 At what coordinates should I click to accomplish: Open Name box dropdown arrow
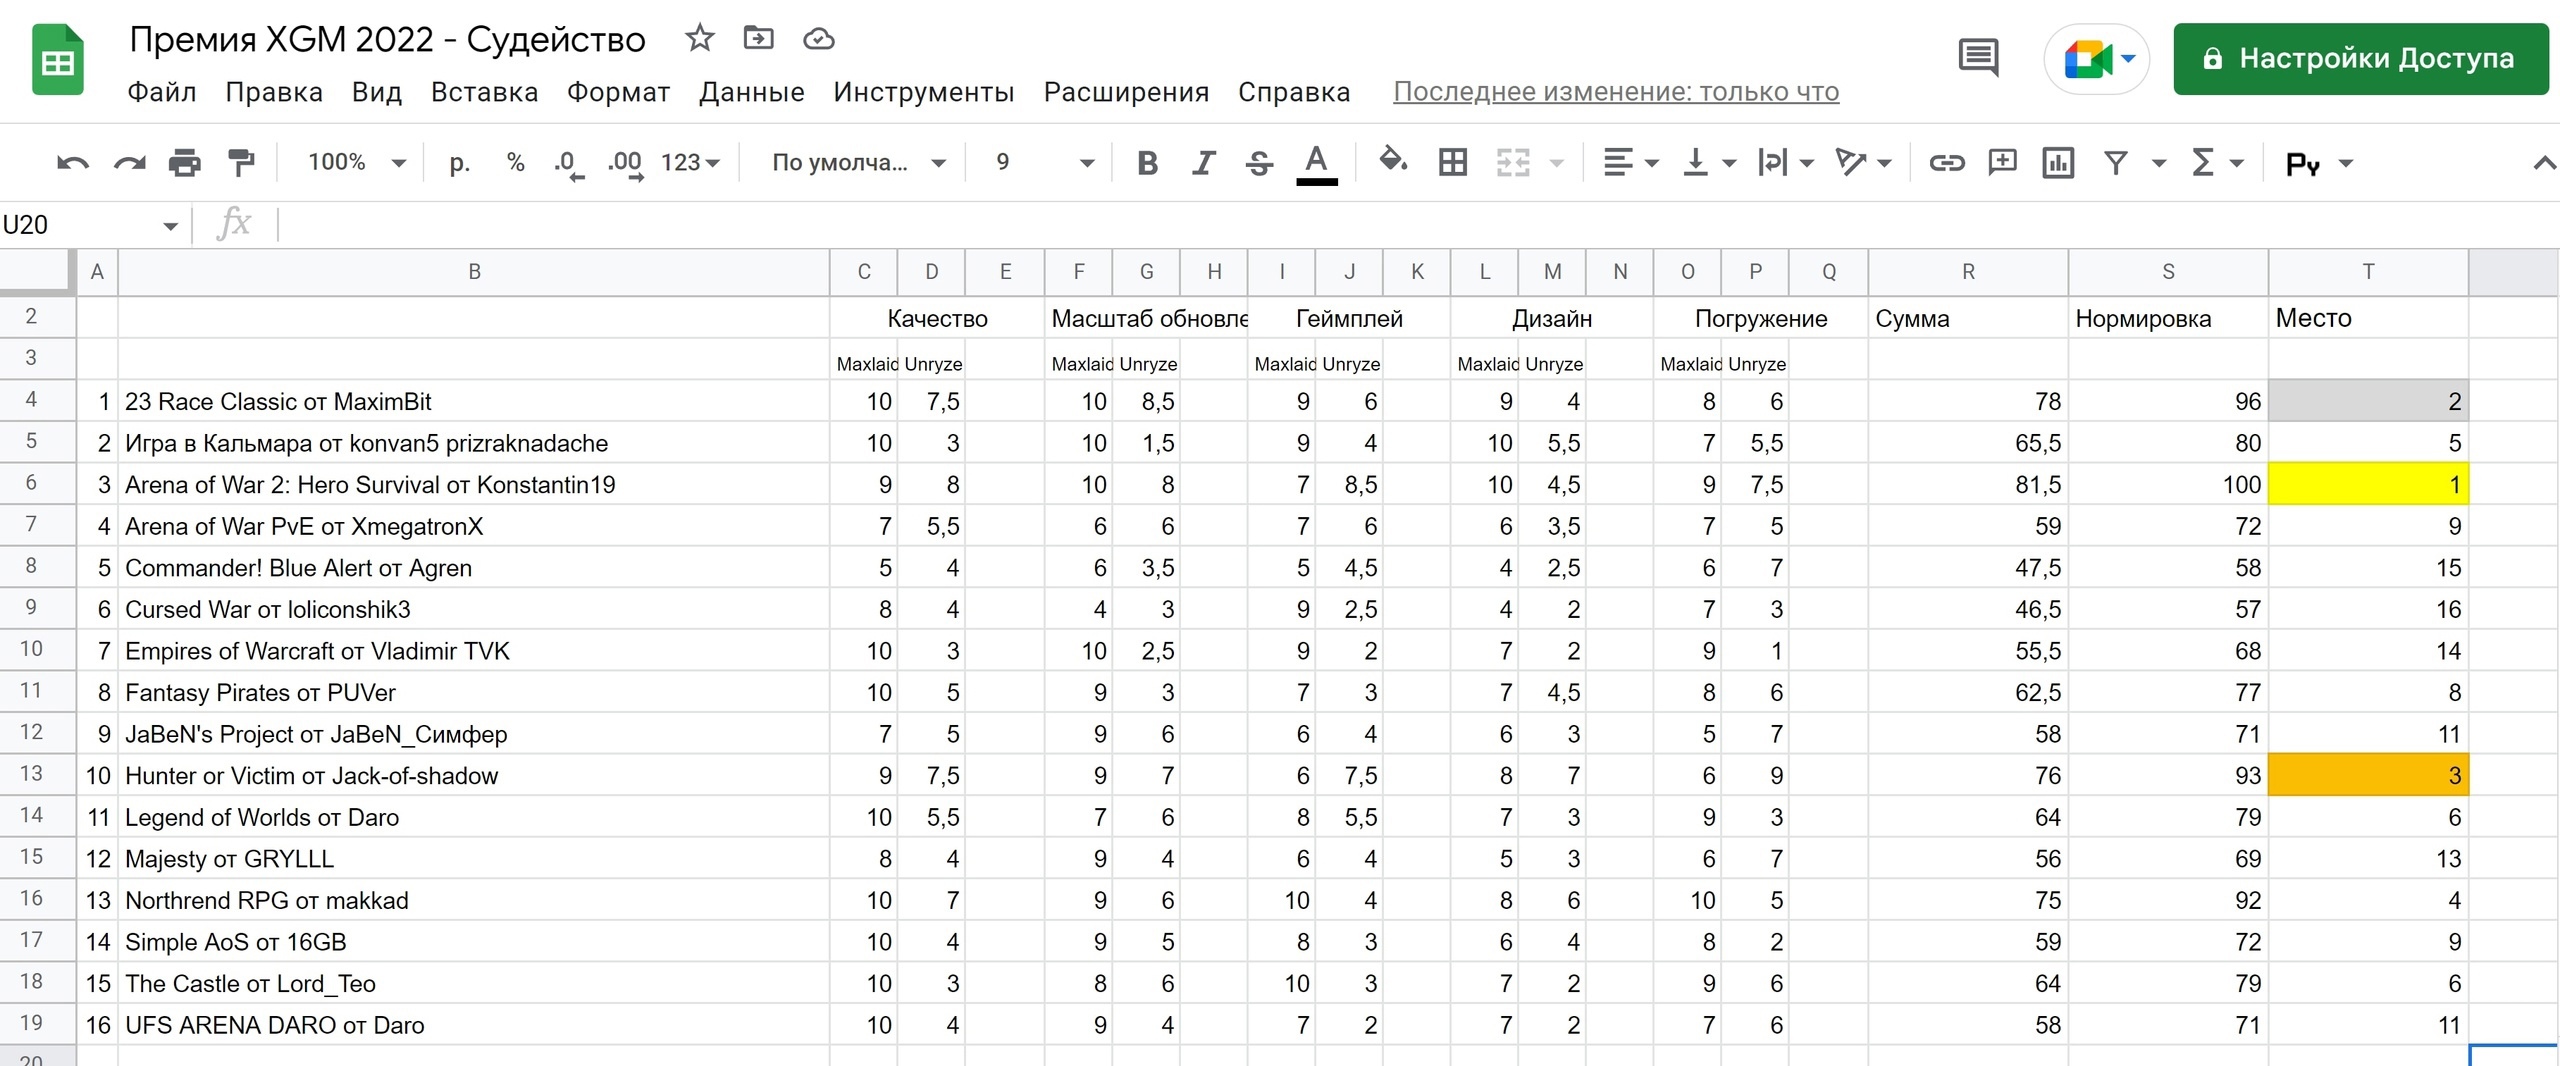click(171, 226)
